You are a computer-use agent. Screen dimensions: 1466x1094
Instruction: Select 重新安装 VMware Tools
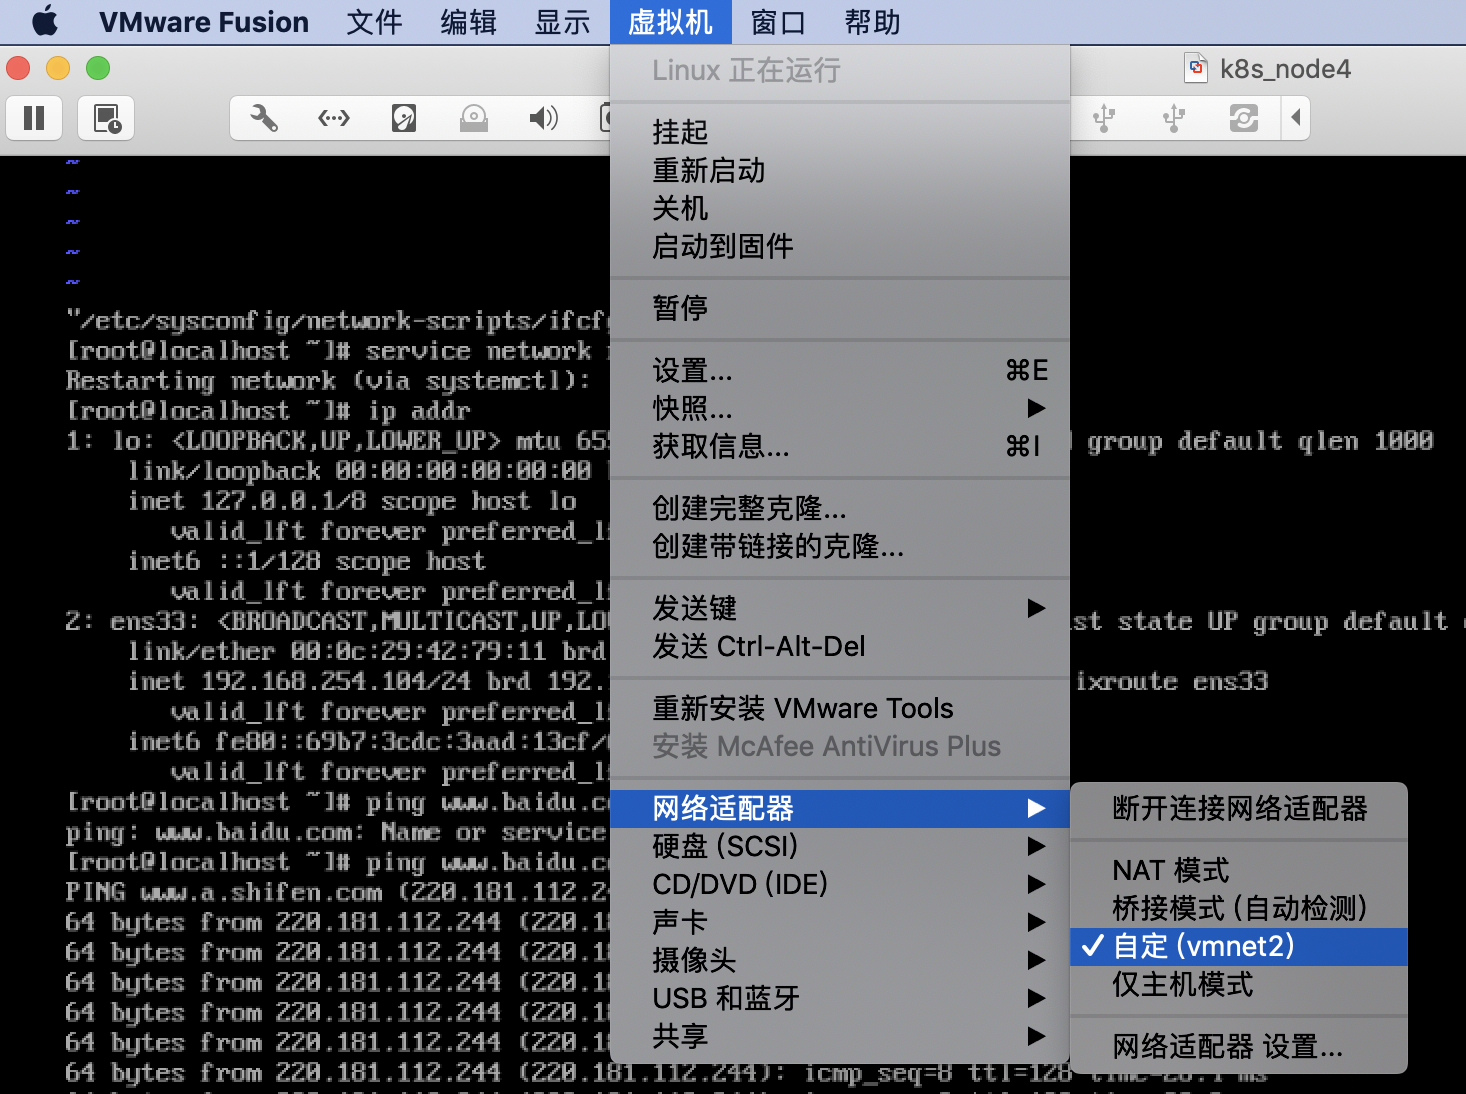click(x=840, y=708)
